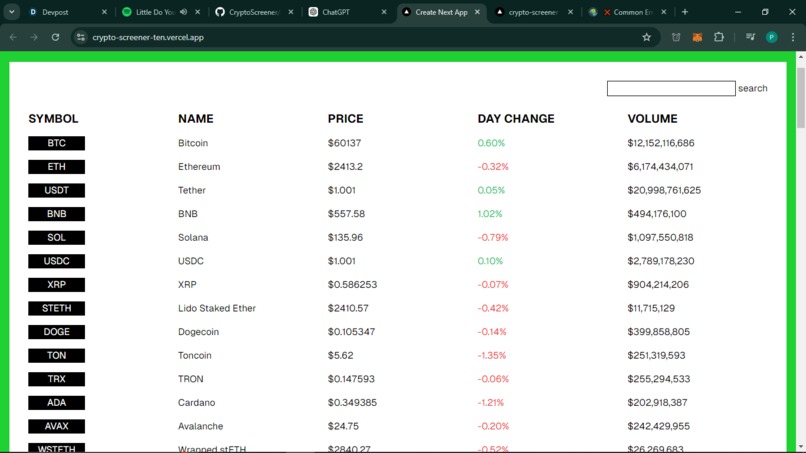806x453 pixels.
Task: Click the scrollbar down arrow
Action: pyautogui.click(x=801, y=447)
